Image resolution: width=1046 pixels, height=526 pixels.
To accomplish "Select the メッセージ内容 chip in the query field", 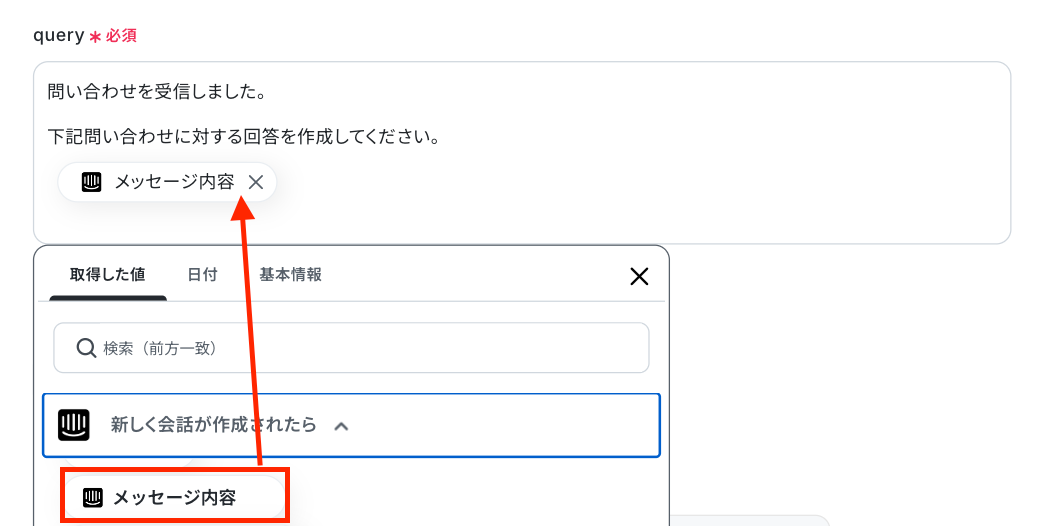I will click(x=167, y=182).
